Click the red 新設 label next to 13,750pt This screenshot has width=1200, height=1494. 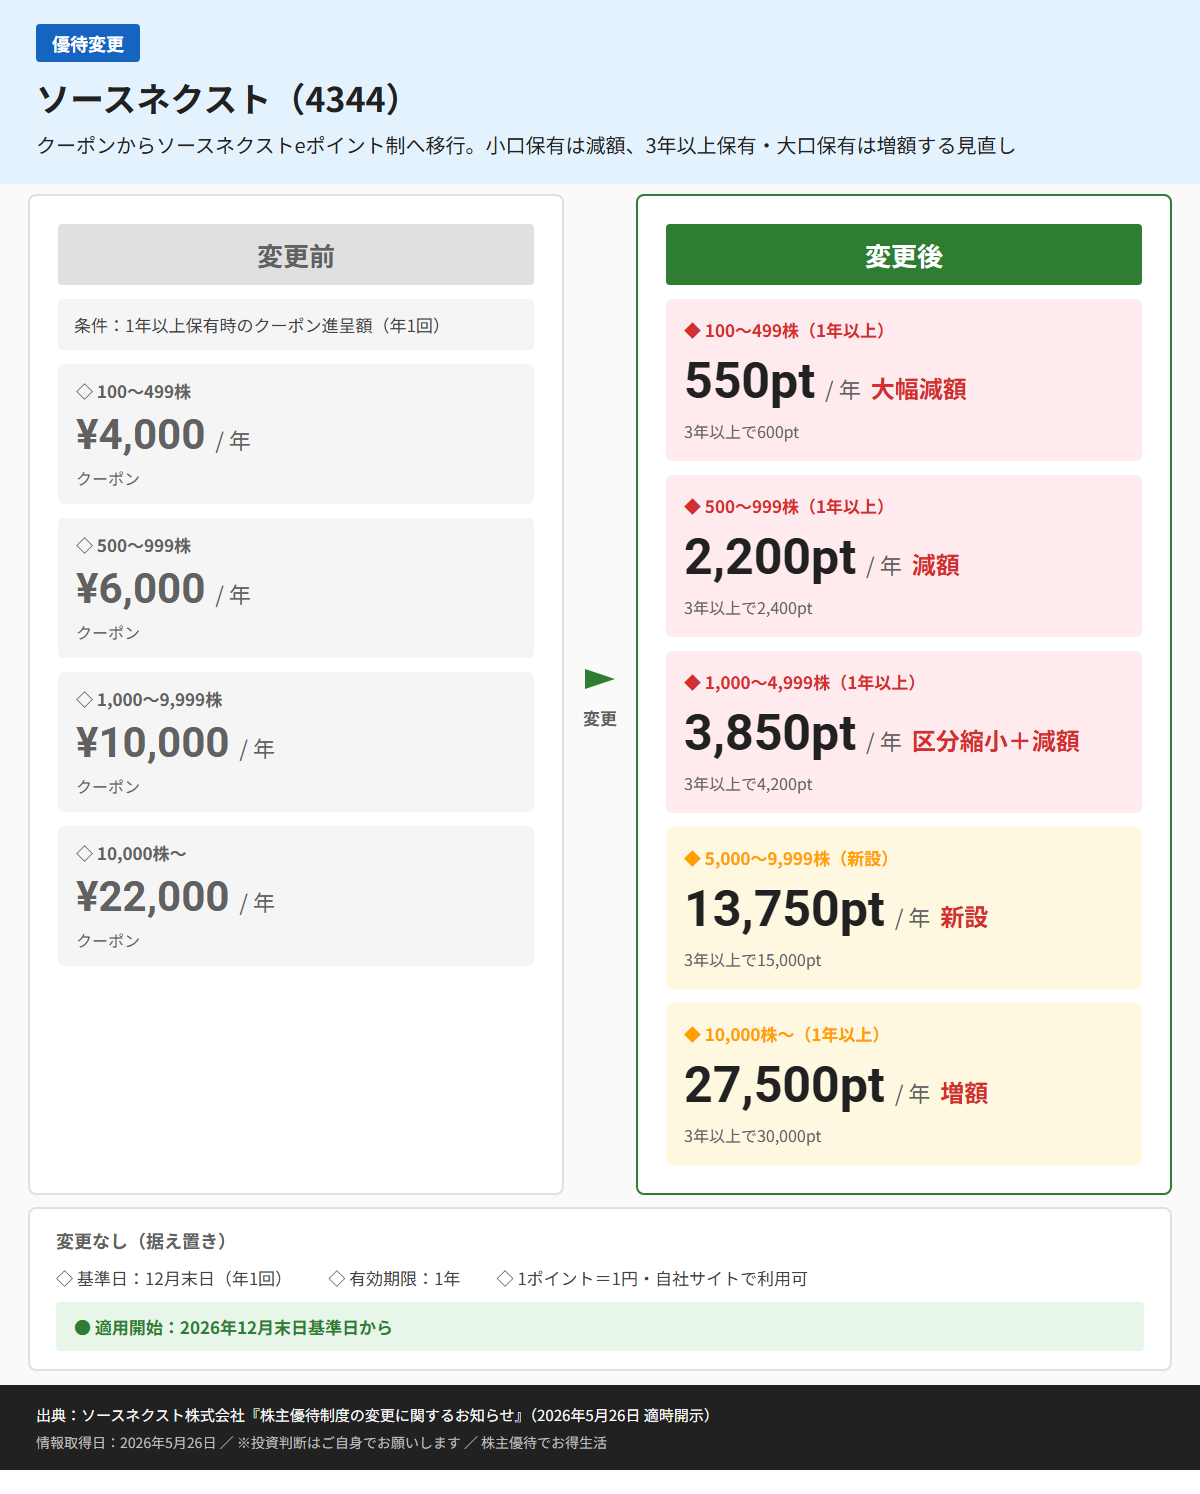964,918
